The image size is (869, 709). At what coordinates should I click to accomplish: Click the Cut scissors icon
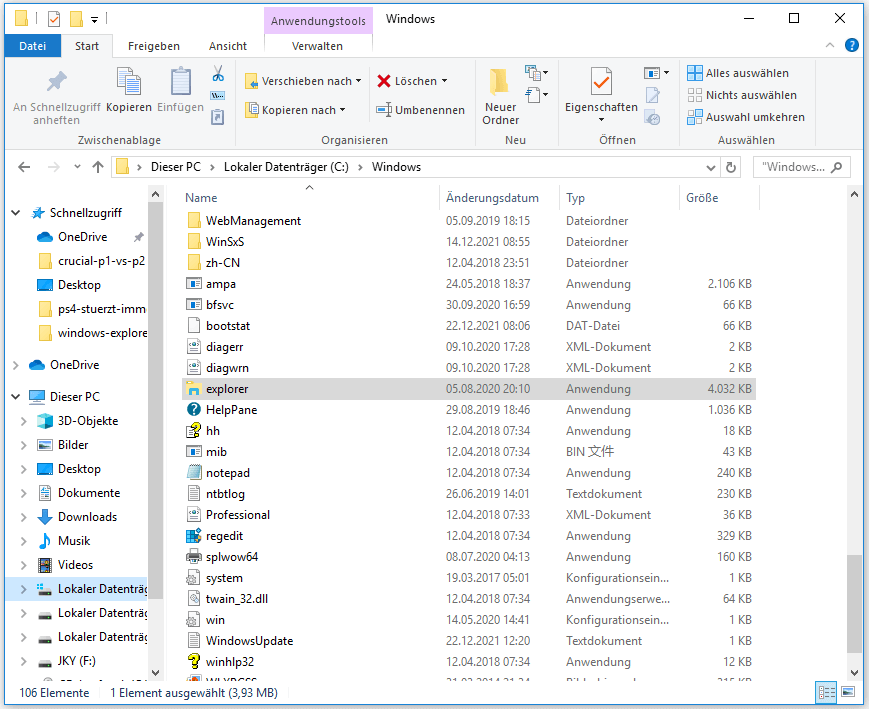coord(218,73)
